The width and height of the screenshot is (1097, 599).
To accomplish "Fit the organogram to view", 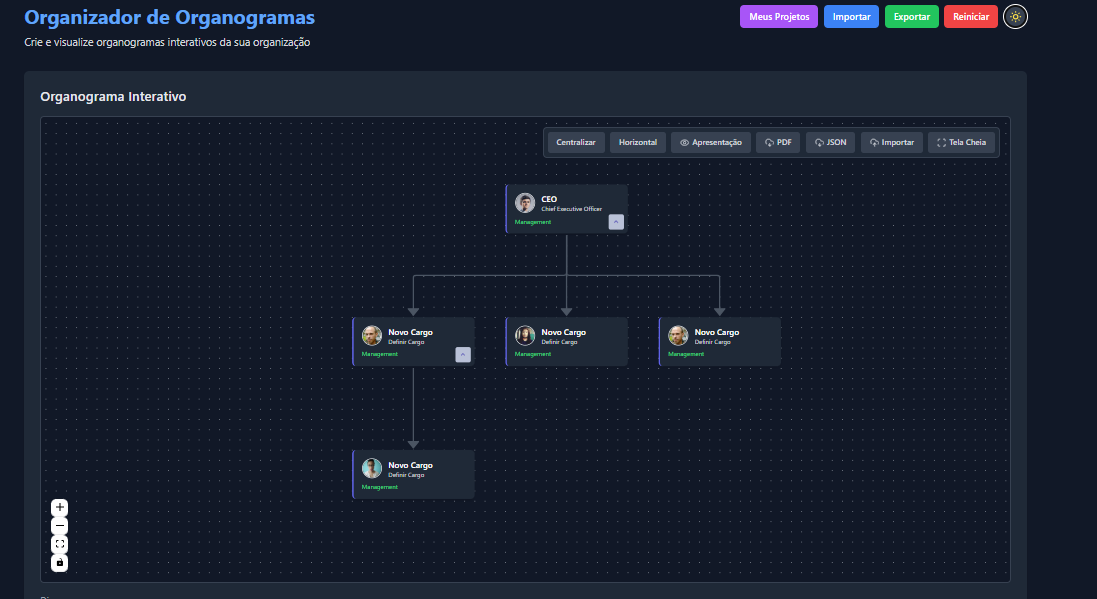I will click(x=59, y=543).
